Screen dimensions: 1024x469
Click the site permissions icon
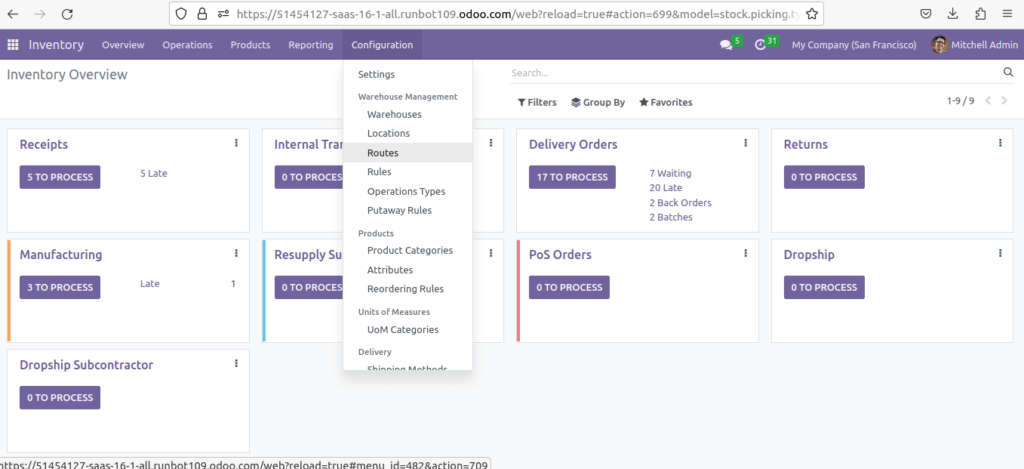click(x=223, y=14)
